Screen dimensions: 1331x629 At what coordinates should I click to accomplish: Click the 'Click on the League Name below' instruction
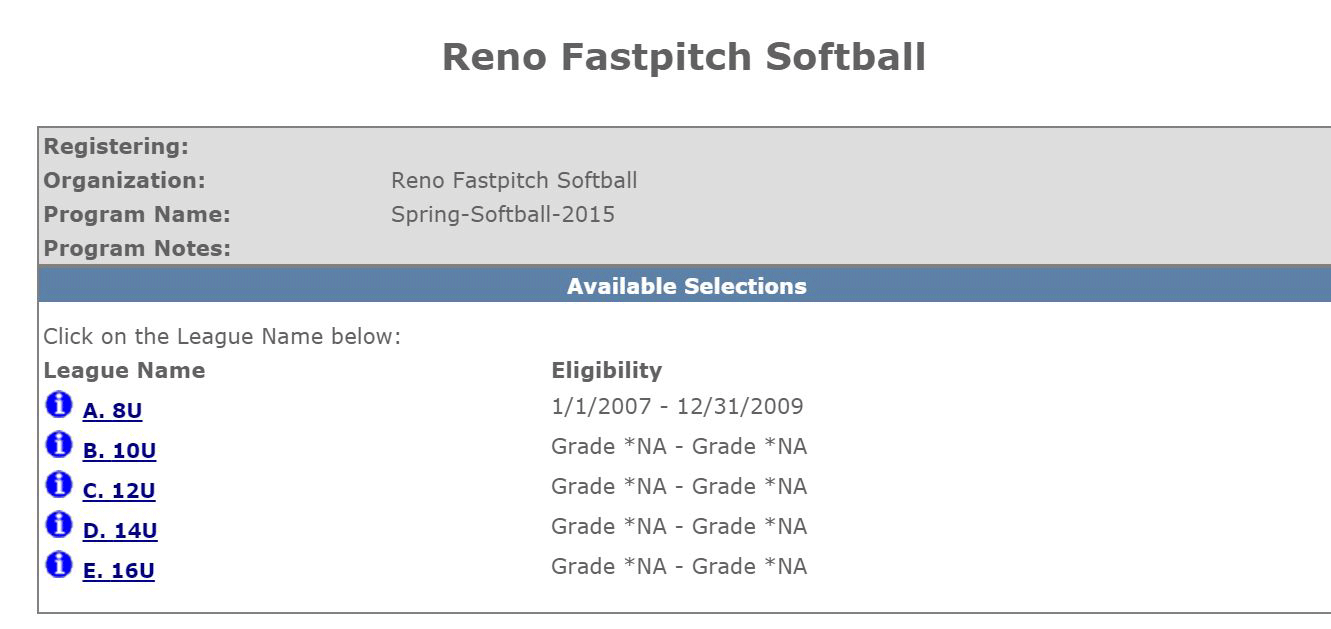pos(222,336)
